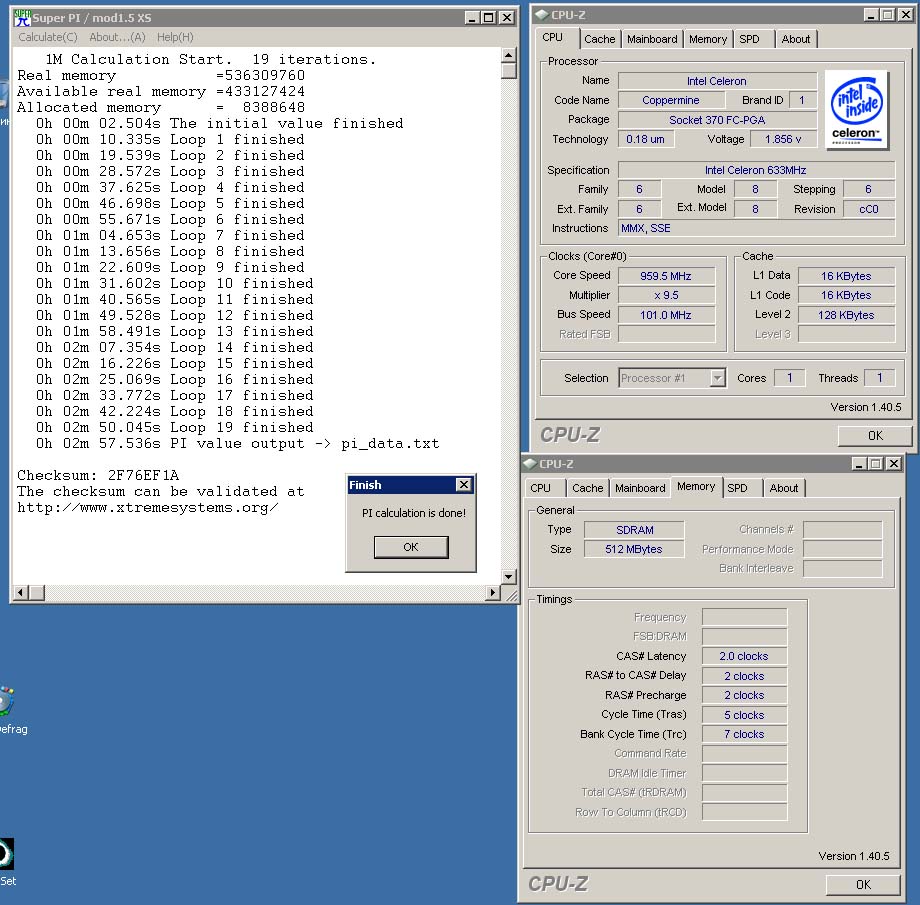Screen dimensions: 920x905
Task: Switch to Memory tab in top CPU-Z window
Action: pos(708,39)
